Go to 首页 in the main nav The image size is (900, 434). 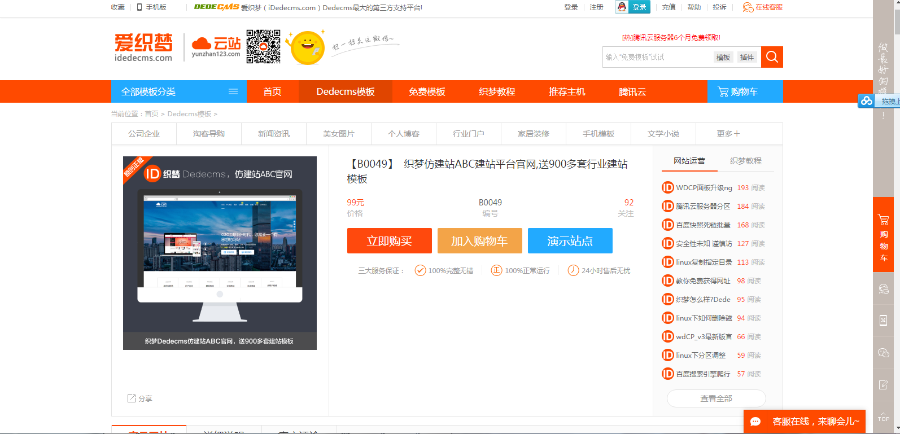coord(273,92)
